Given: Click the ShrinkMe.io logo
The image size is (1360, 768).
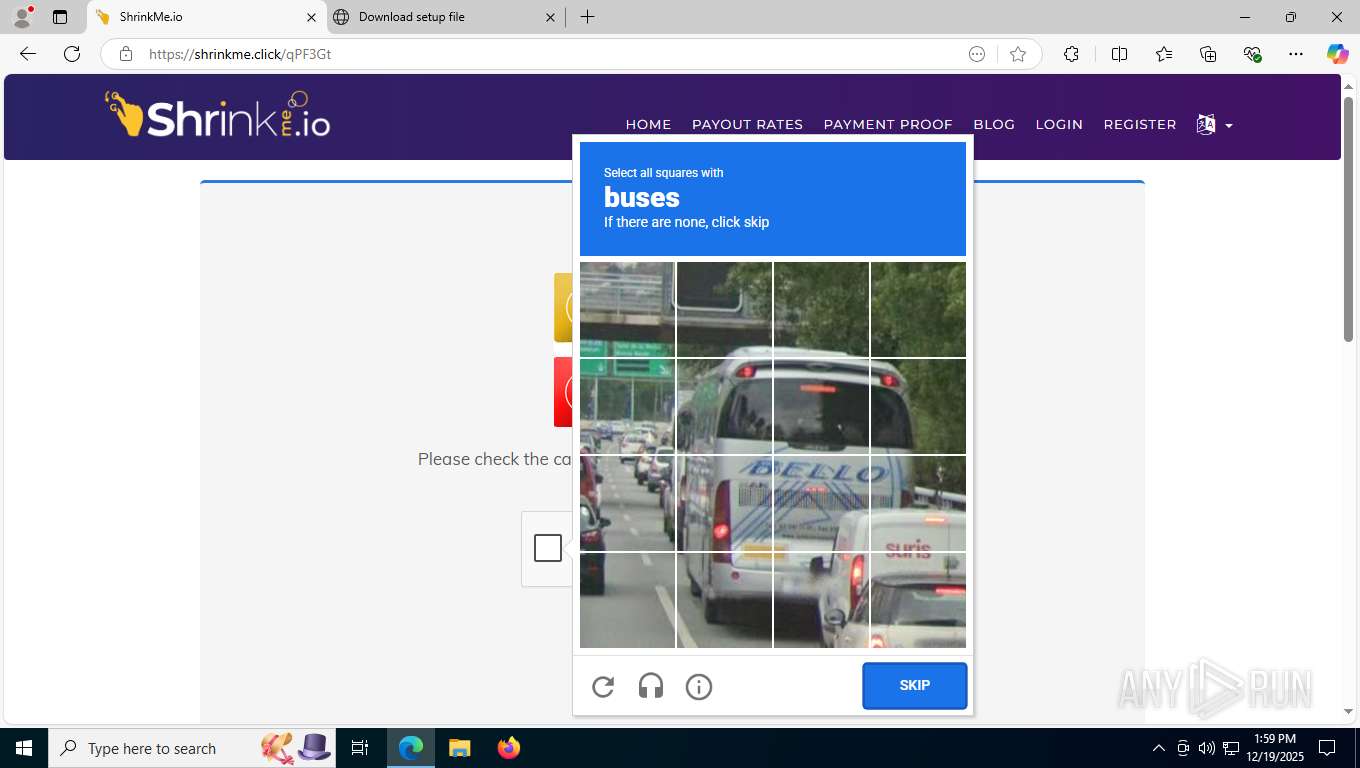Looking at the screenshot, I should pos(218,115).
